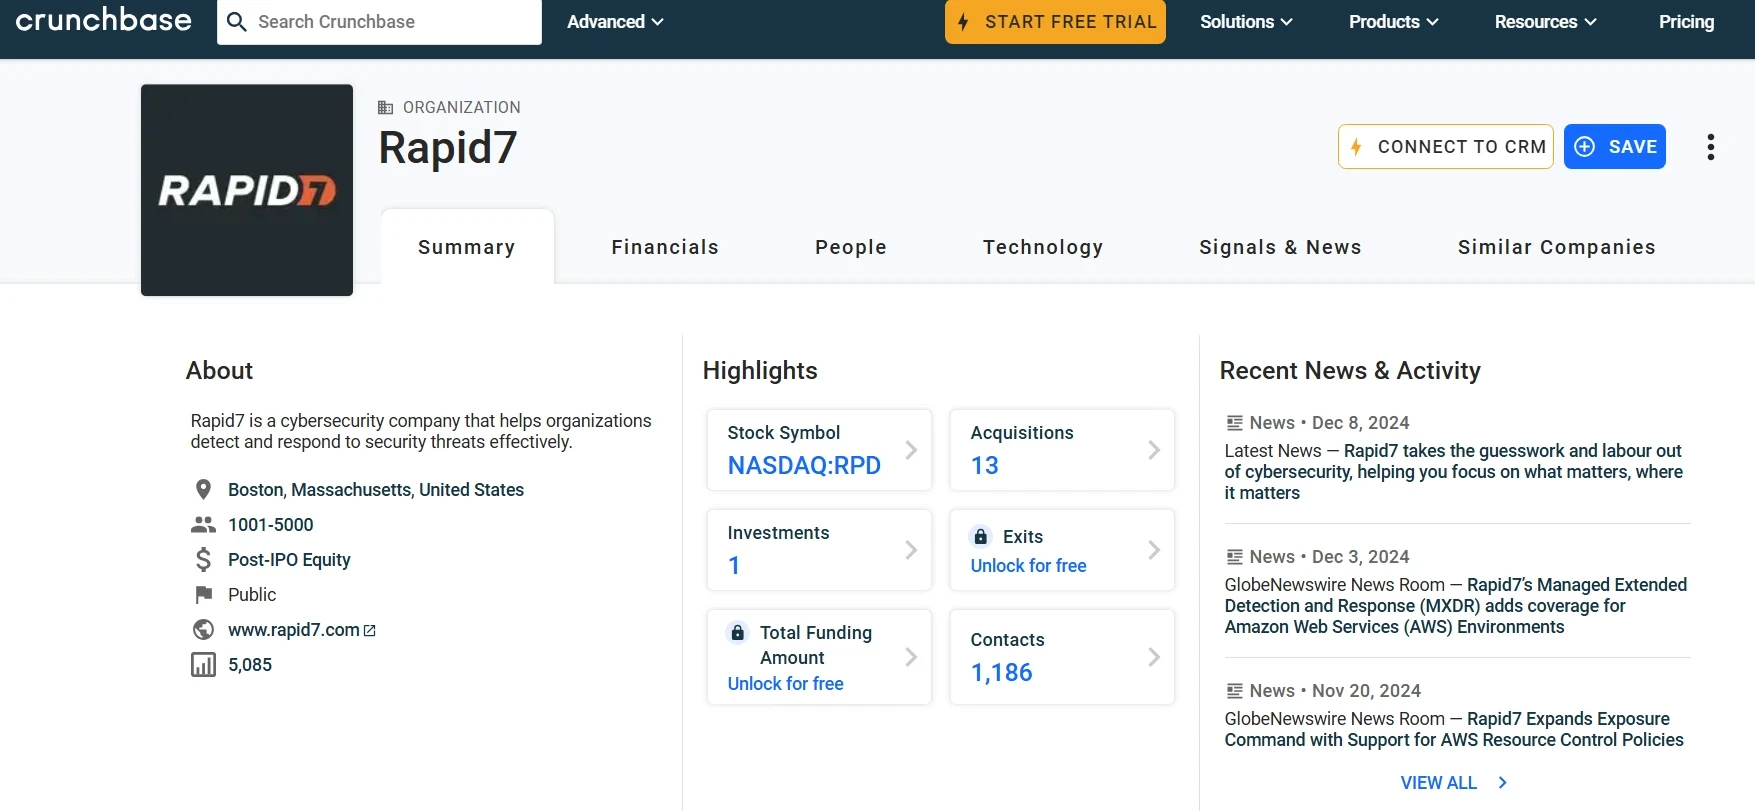The image size is (1755, 811).
Task: Click the flag icon beside Public
Action: (x=203, y=594)
